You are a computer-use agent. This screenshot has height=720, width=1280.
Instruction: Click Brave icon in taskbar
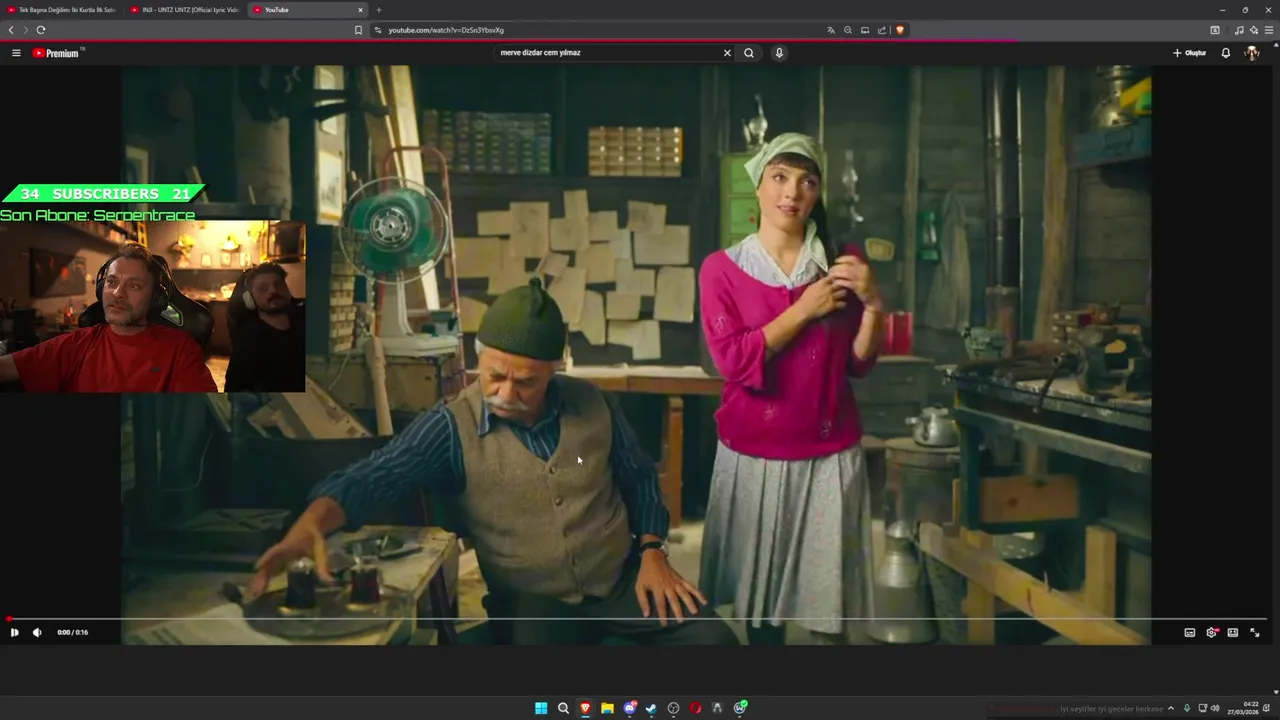585,708
